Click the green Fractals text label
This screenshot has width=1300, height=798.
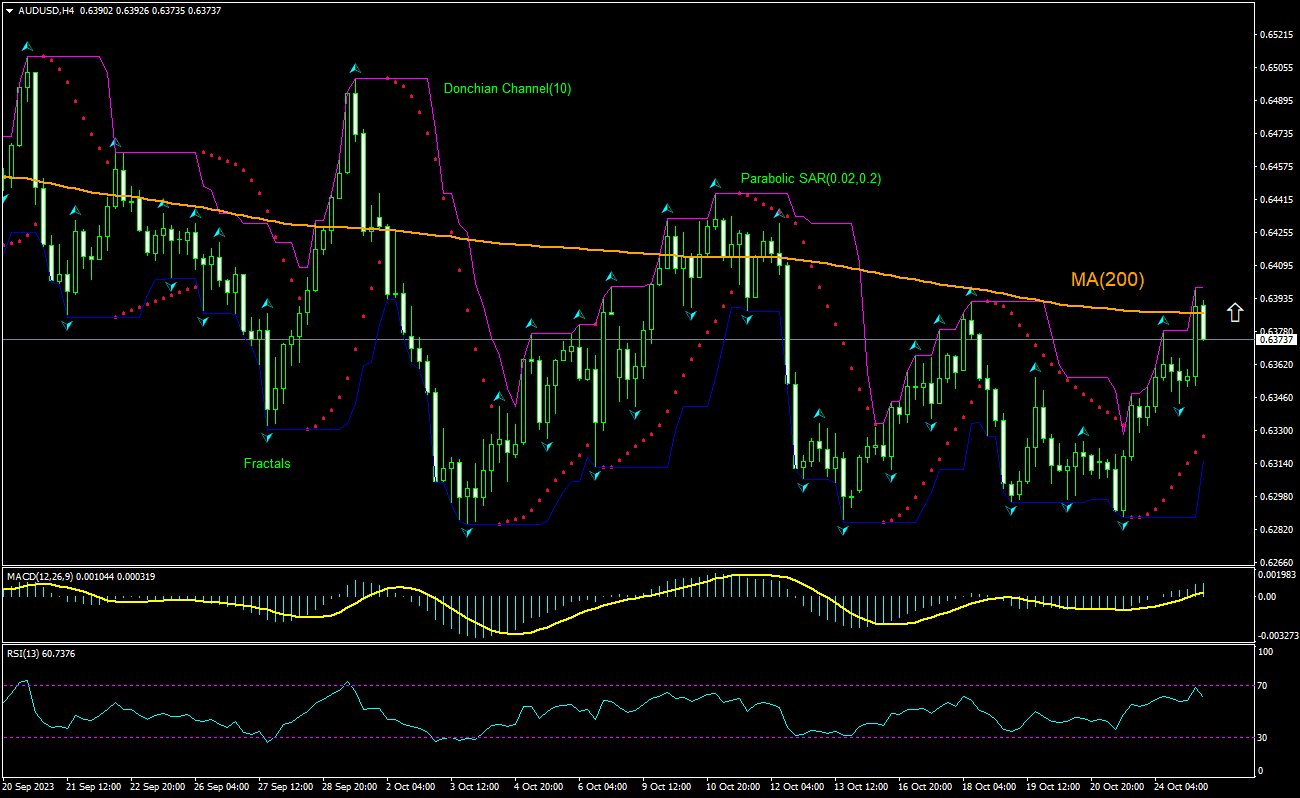(266, 463)
